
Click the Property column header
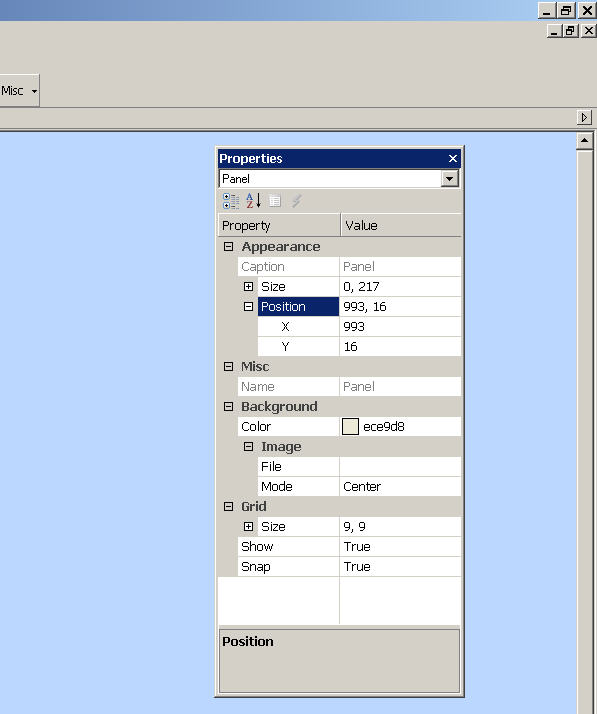click(279, 225)
